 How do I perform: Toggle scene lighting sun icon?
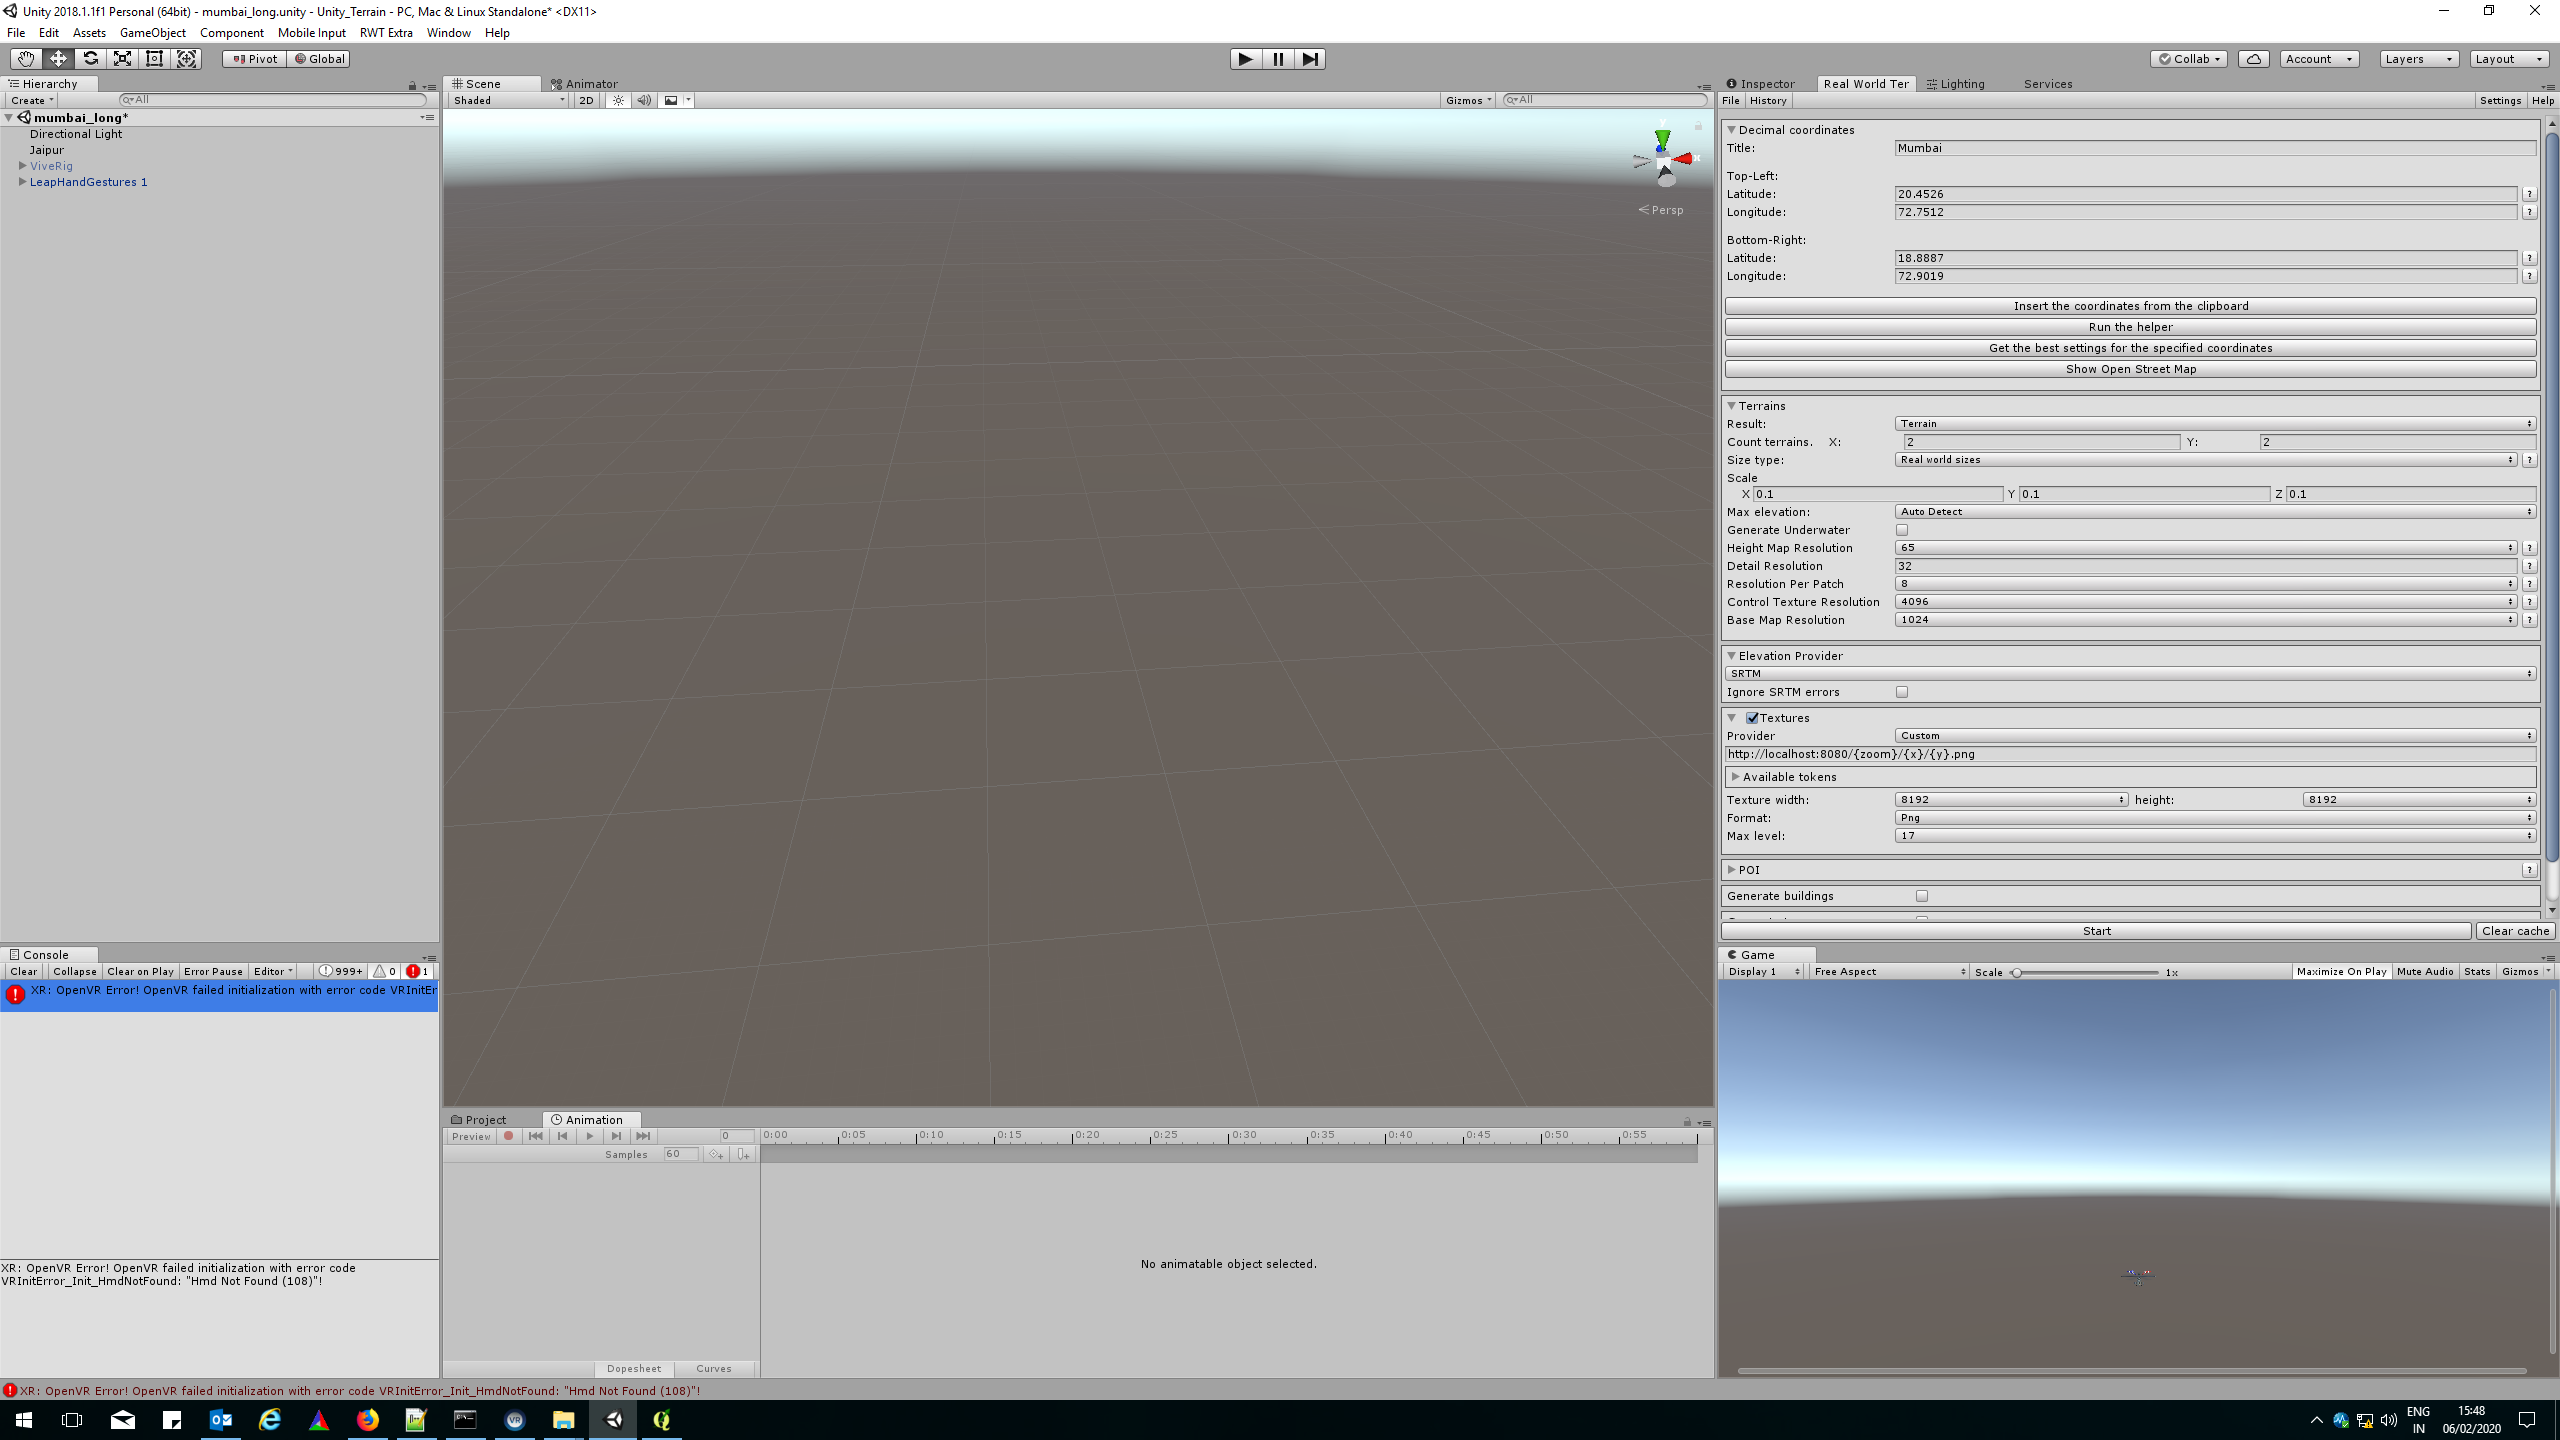pyautogui.click(x=618, y=100)
